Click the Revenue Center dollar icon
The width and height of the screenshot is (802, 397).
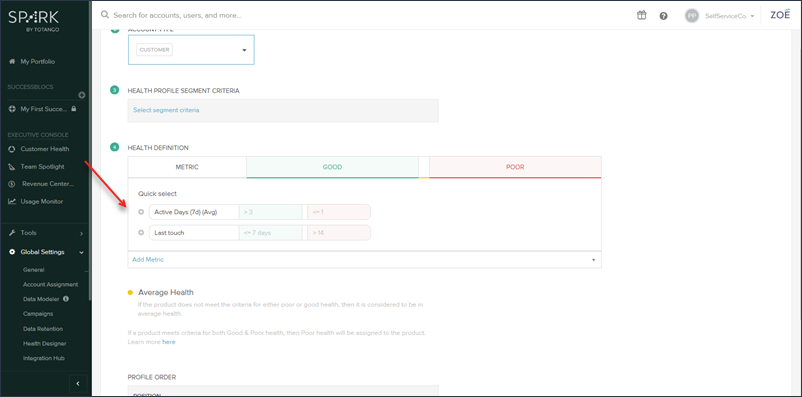pos(12,184)
